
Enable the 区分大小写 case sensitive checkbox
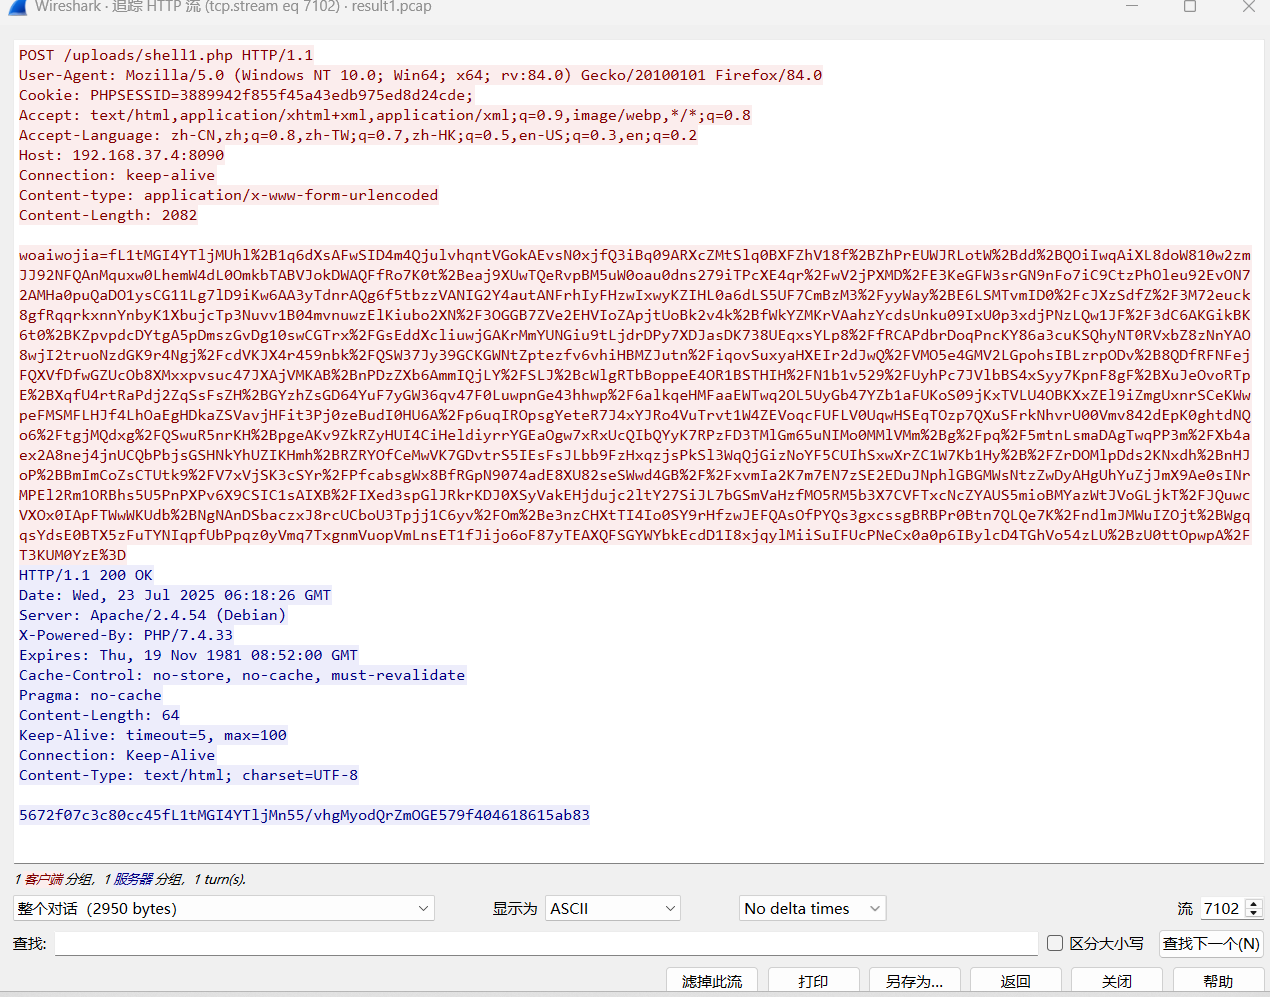click(x=1055, y=943)
